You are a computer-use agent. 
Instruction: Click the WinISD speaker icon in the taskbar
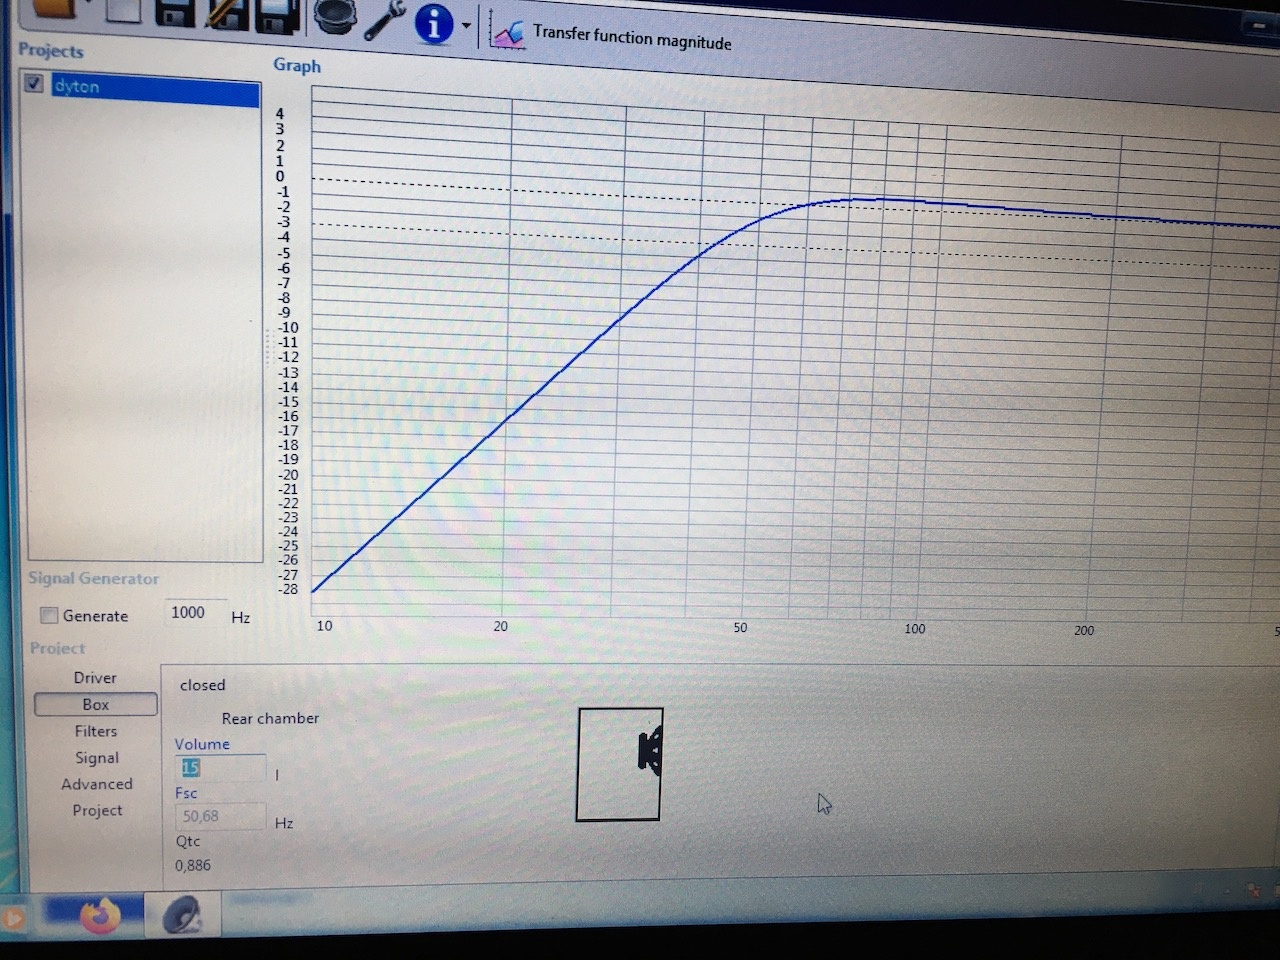pos(182,914)
